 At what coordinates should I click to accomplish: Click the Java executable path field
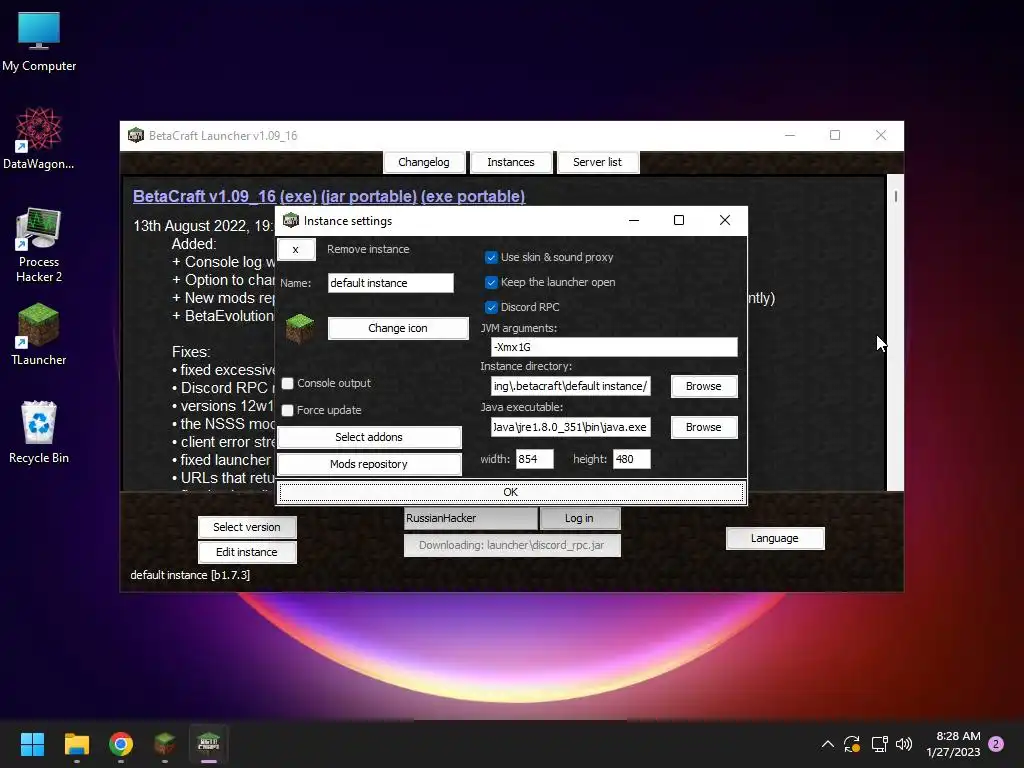point(570,427)
